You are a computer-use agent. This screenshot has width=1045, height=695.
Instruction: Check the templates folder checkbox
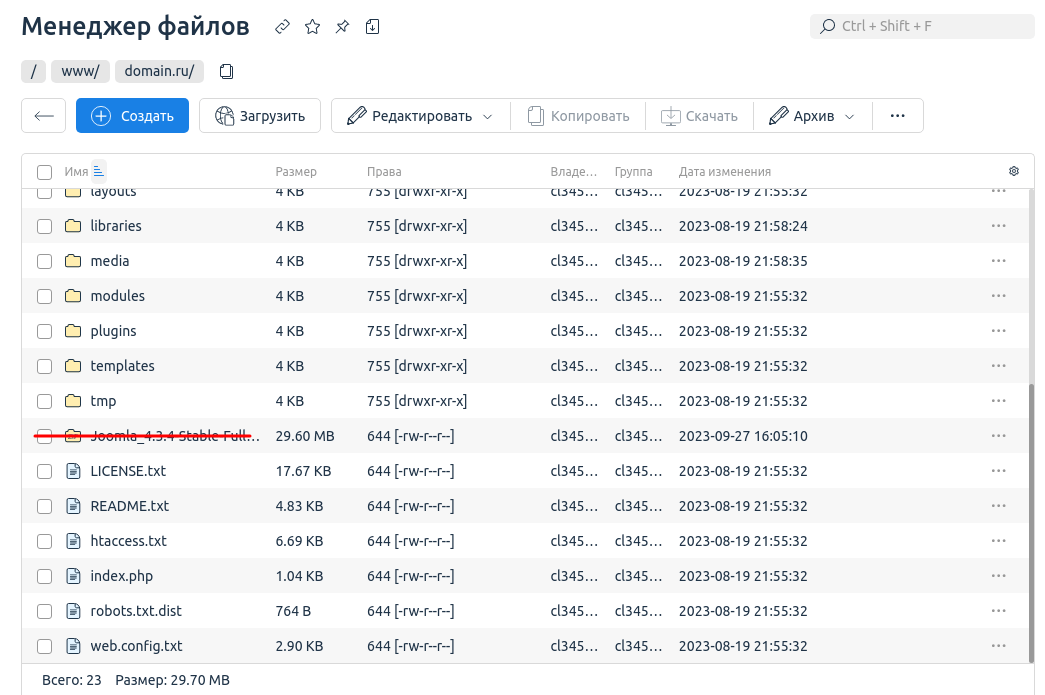point(45,366)
